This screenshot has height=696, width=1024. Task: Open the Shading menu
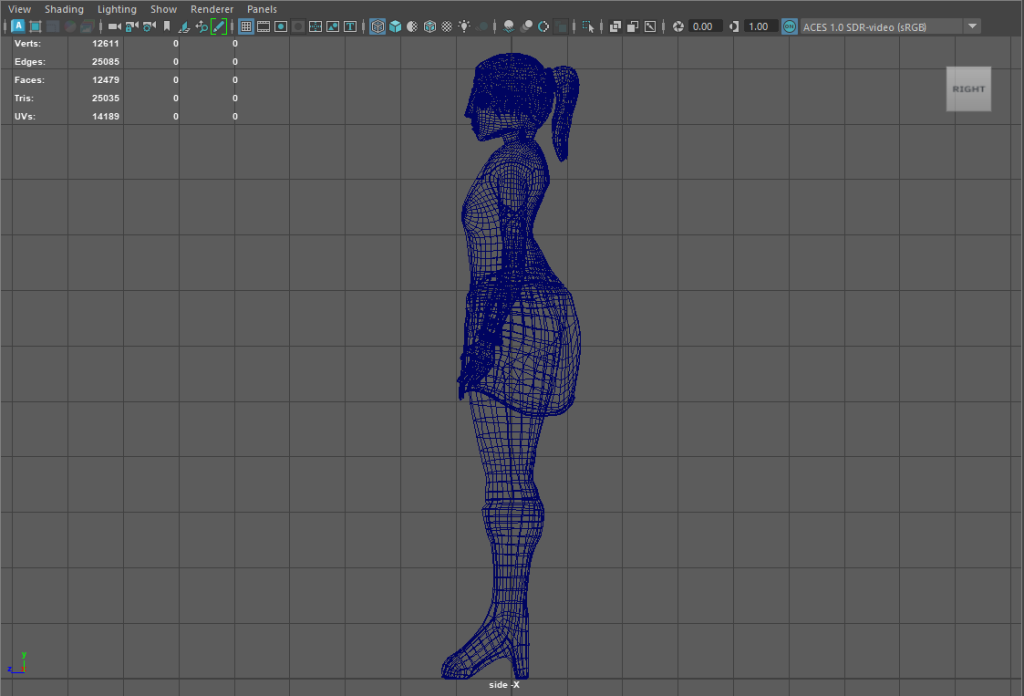point(64,9)
